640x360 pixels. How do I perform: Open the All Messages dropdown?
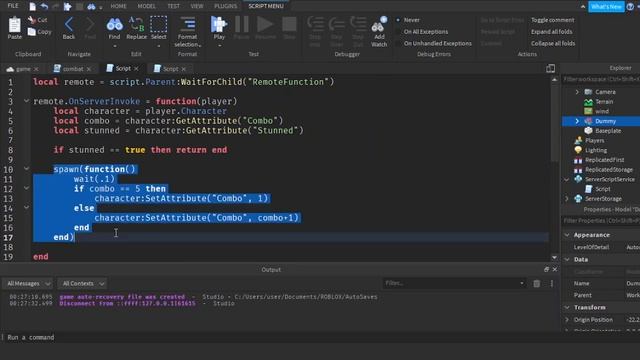[28, 283]
